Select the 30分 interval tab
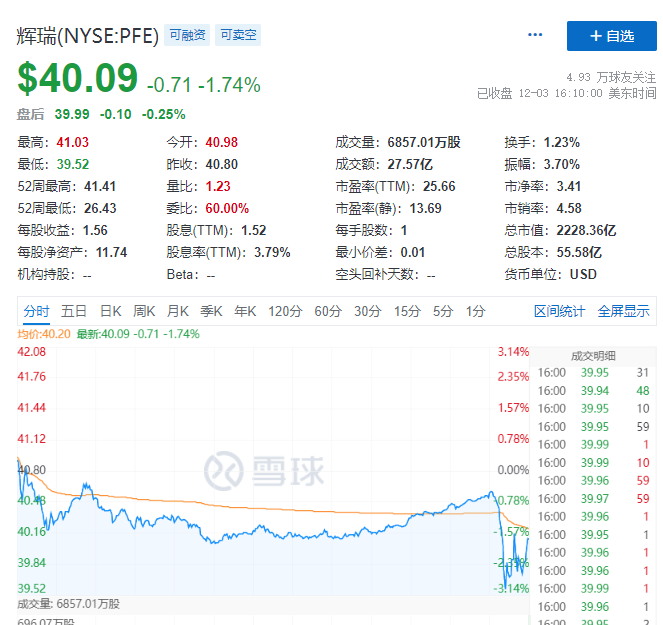 tap(367, 311)
